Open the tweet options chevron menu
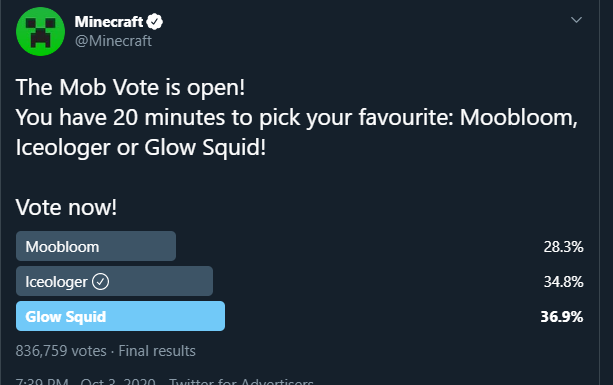Viewport: 613px width, 385px height. point(576,20)
